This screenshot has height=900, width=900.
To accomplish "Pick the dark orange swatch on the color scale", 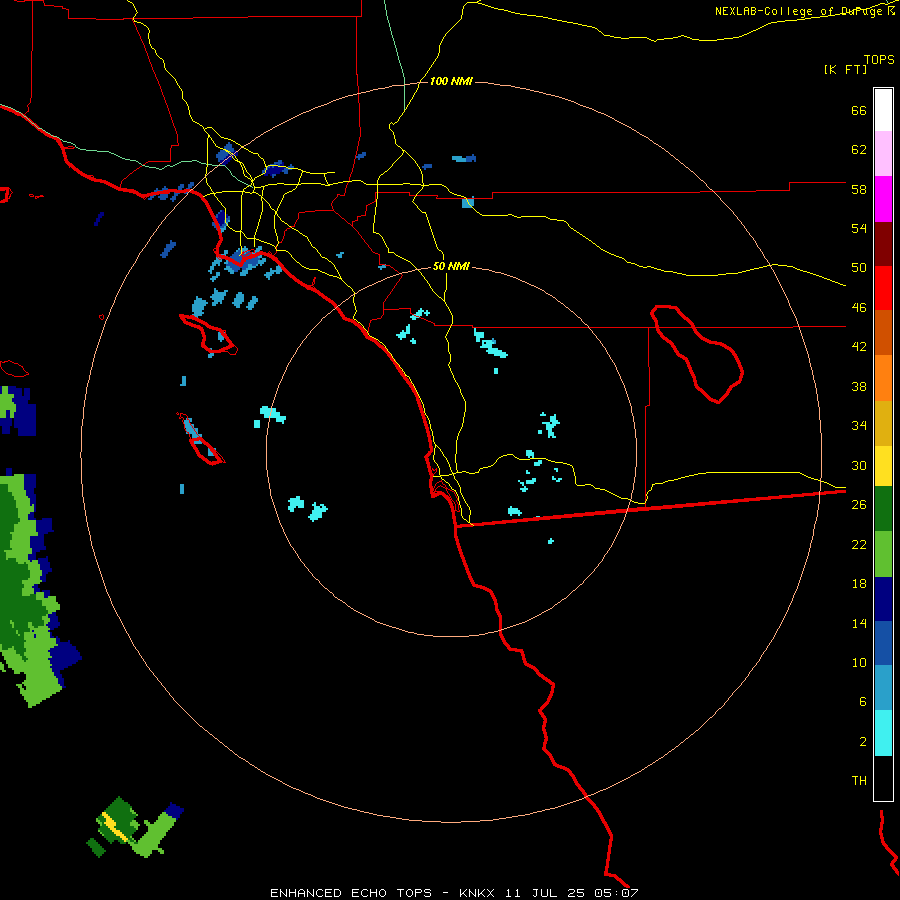I will (x=883, y=332).
